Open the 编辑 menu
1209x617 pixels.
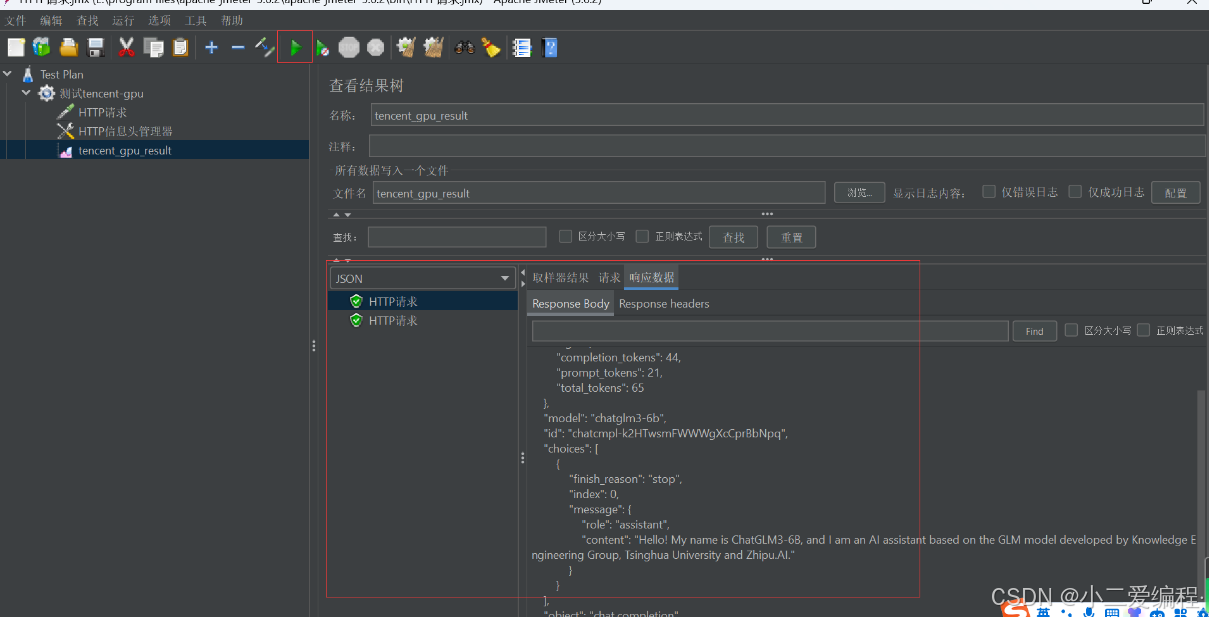(51, 20)
